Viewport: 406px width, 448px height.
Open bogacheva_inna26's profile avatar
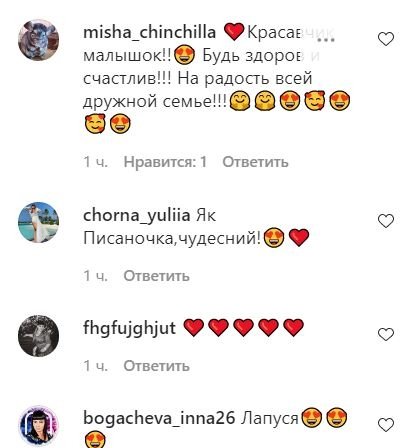pyautogui.click(x=38, y=426)
